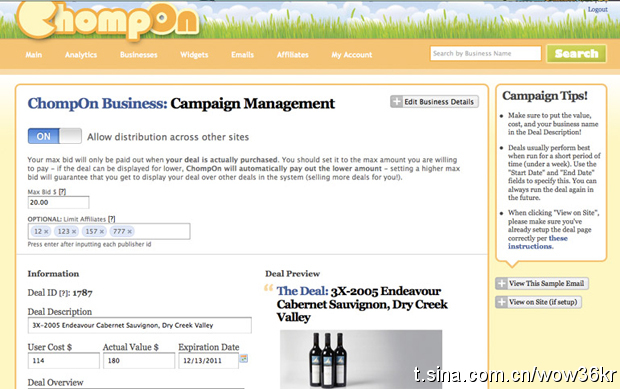
Task: Click View on Site (if setup) button
Action: [539, 302]
